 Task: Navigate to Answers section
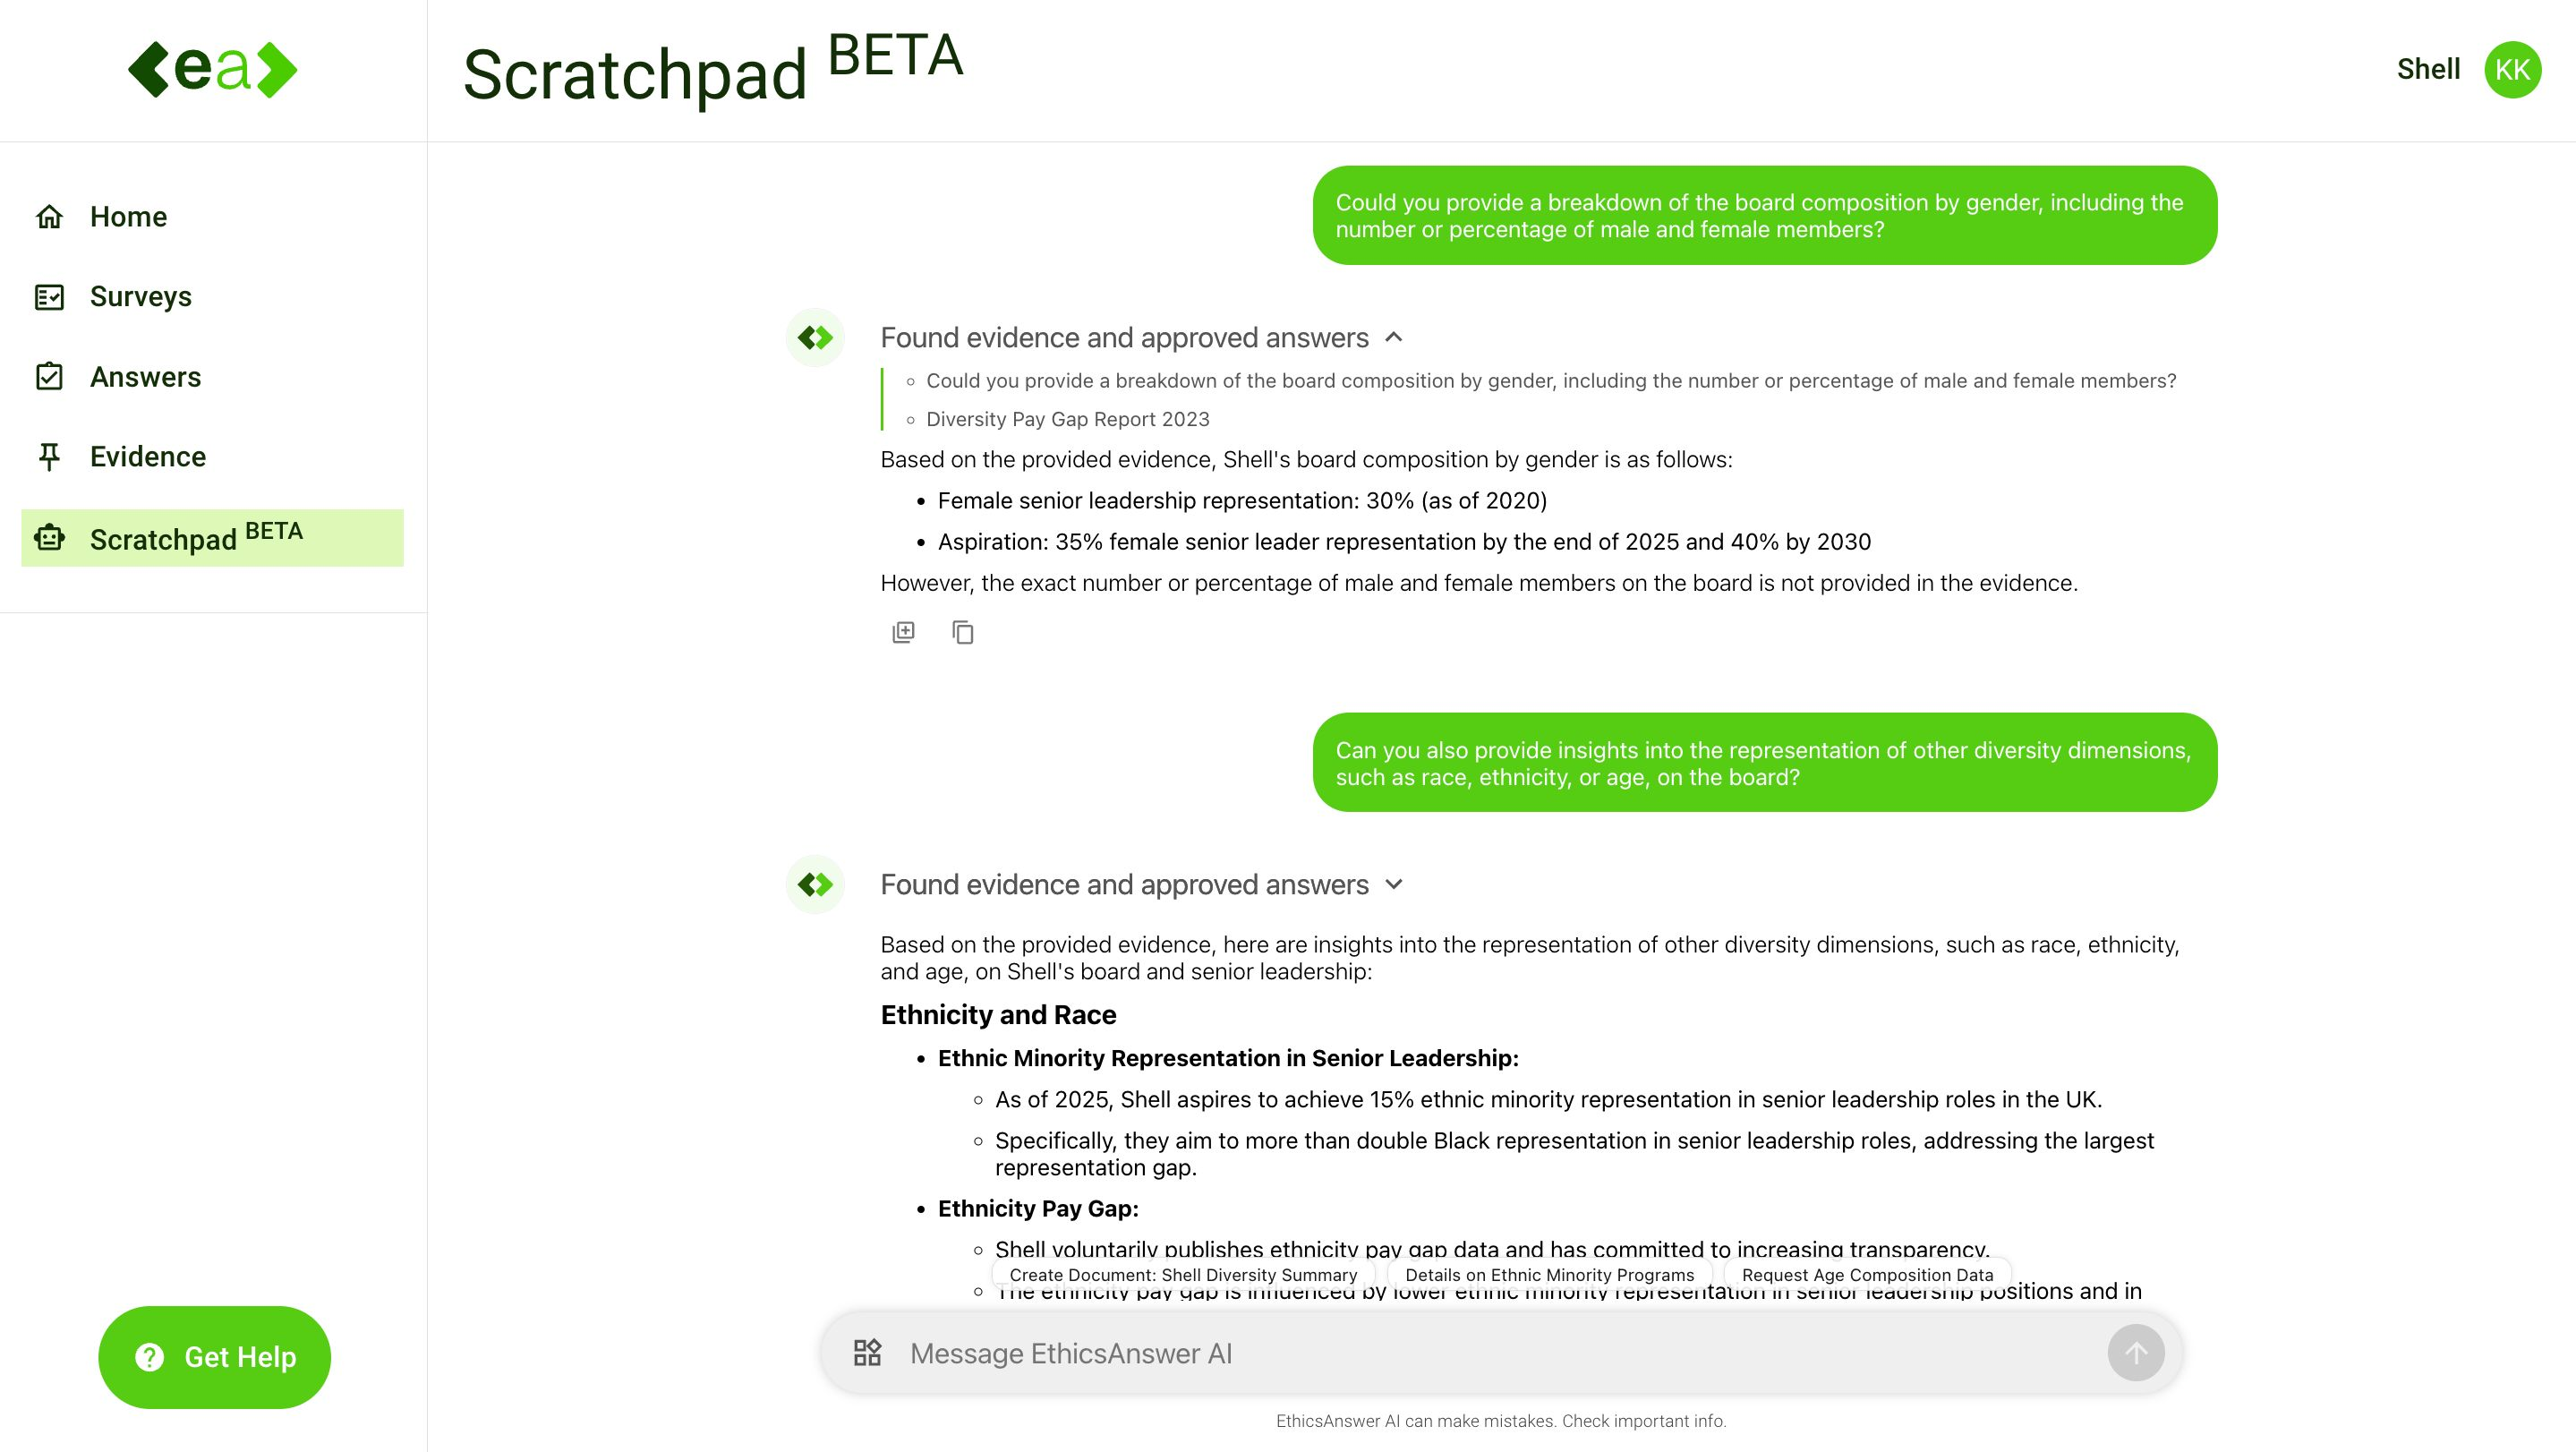[x=145, y=375]
